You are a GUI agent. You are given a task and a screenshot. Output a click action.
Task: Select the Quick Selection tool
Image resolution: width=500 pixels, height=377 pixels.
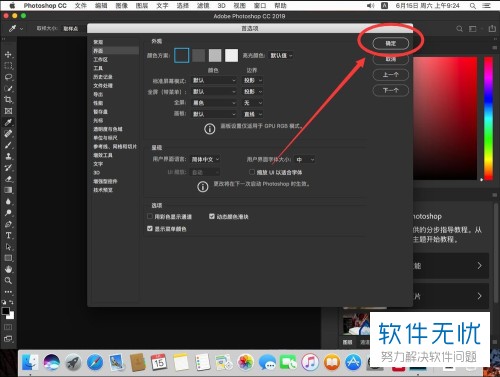tap(9, 88)
